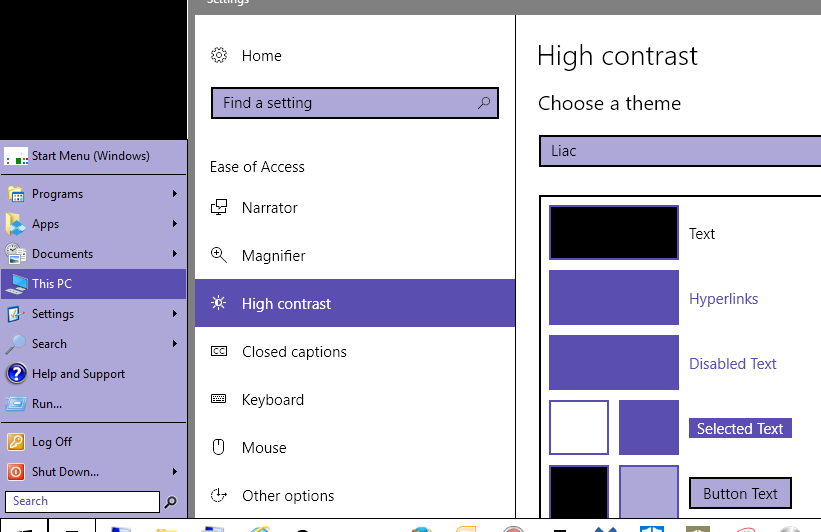Open Narrator via its icon
This screenshot has height=532, width=821.
(x=219, y=207)
